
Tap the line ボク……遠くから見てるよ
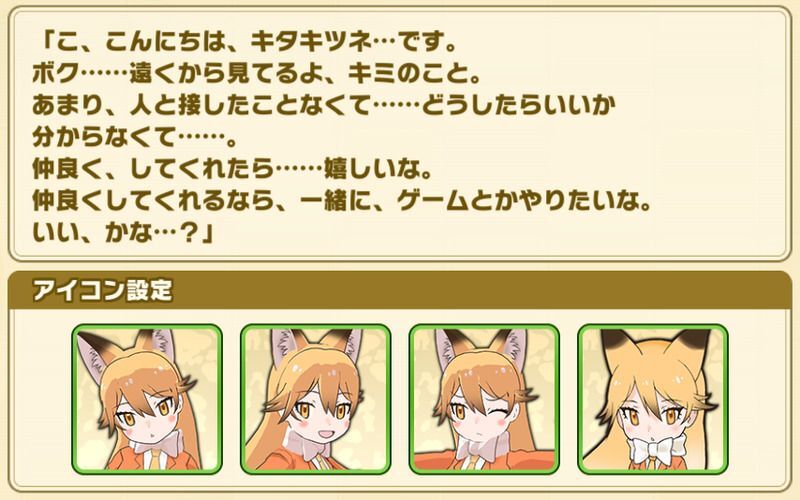257,74
